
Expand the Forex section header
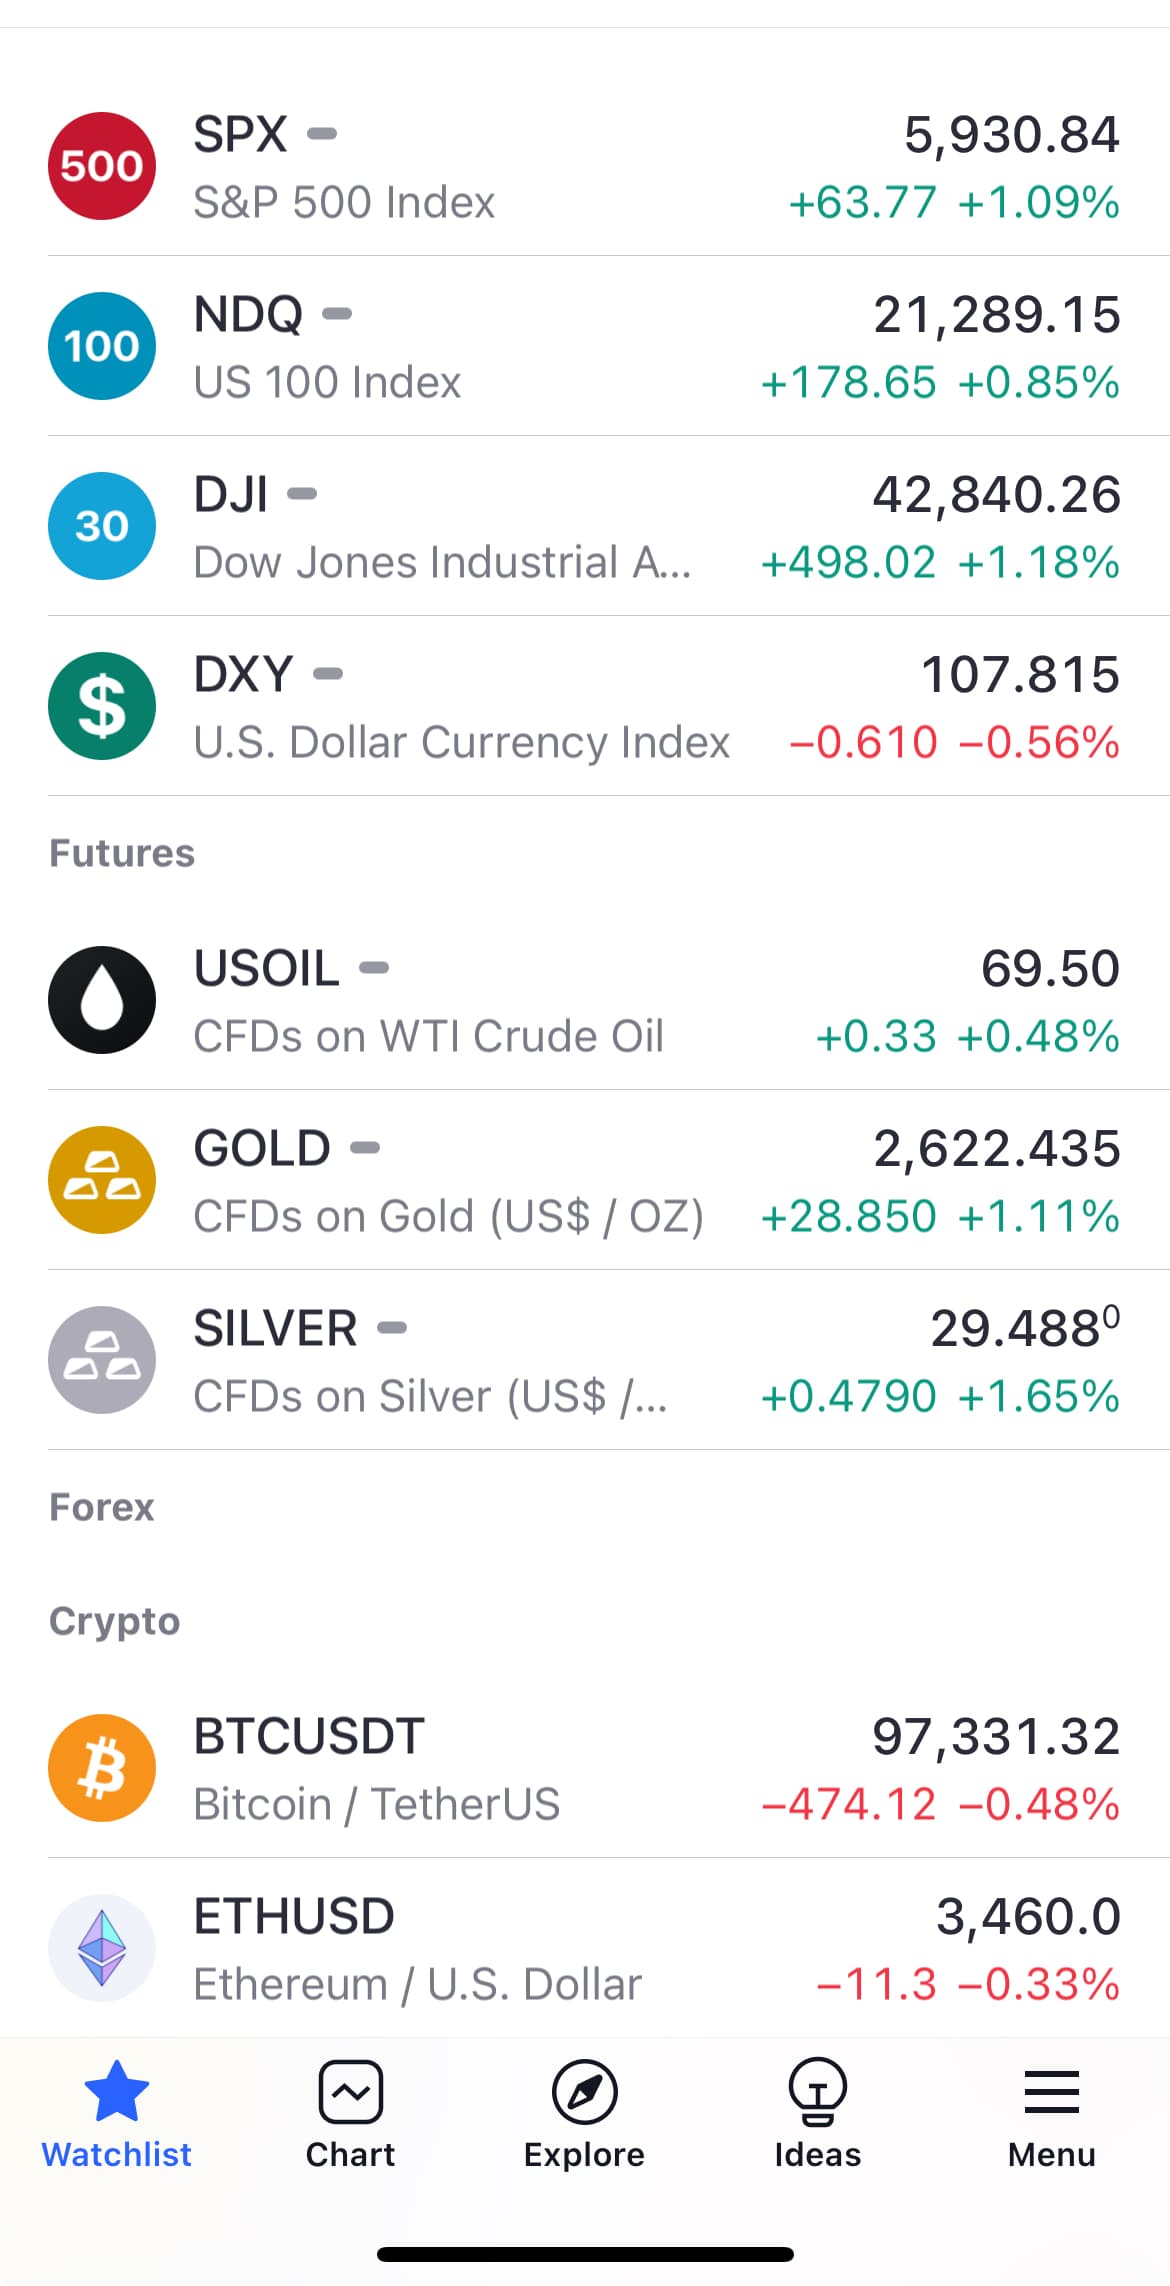coord(102,1507)
